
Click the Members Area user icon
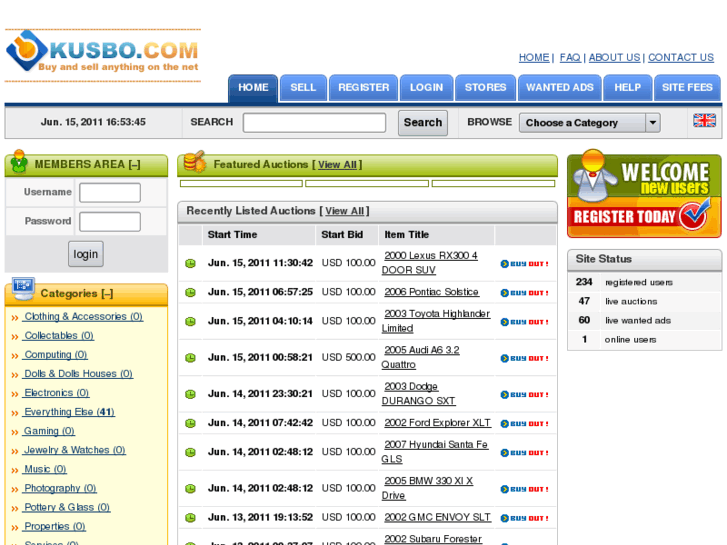click(x=19, y=161)
